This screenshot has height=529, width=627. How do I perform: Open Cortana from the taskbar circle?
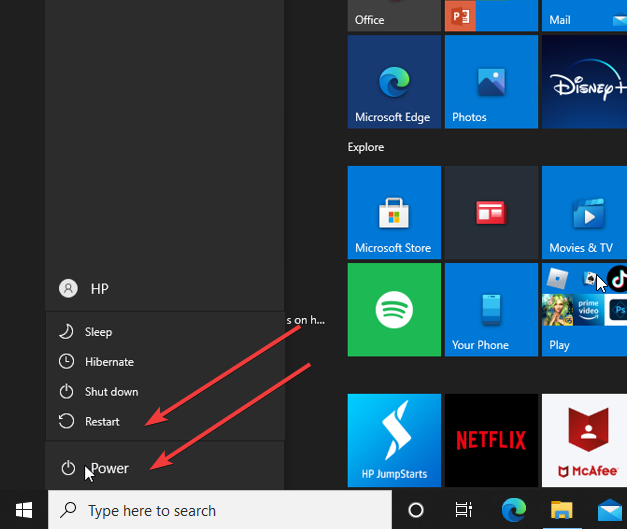(415, 510)
